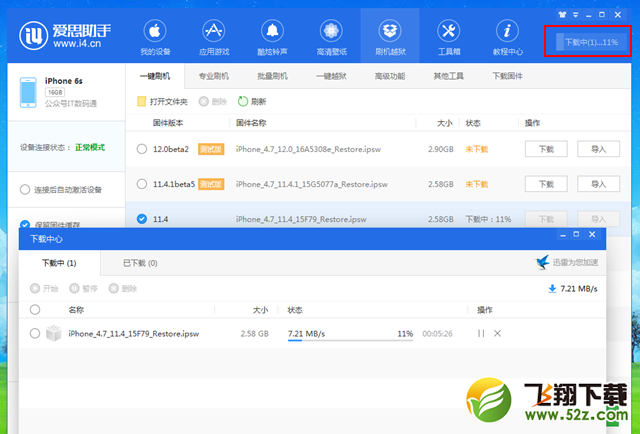Select the iPhone_4.7_11.4_15F79_Restore.ipsw download row radio

(35, 334)
